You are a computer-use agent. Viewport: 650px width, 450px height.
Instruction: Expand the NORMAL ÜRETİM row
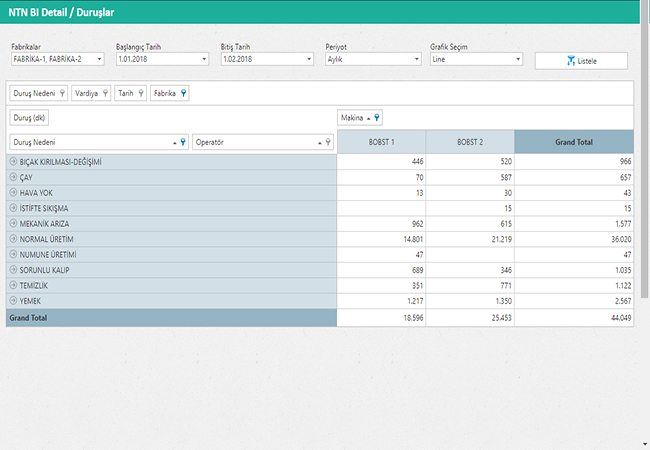coord(13,239)
